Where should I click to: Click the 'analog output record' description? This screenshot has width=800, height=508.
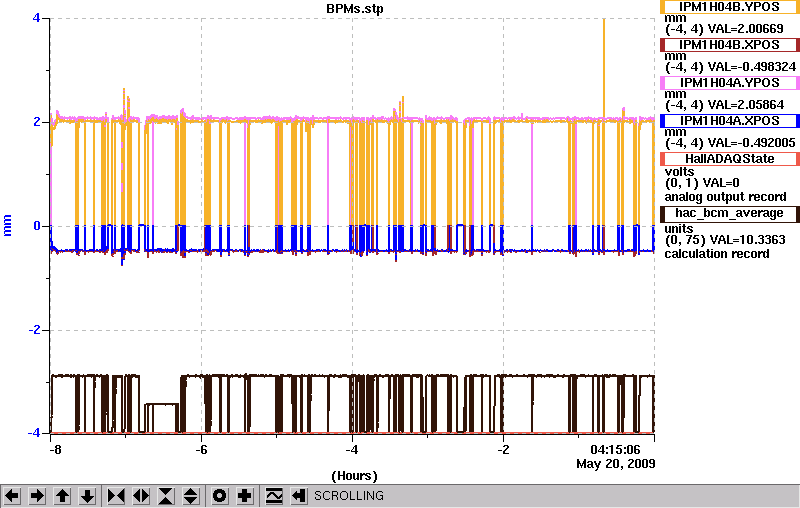coord(725,197)
